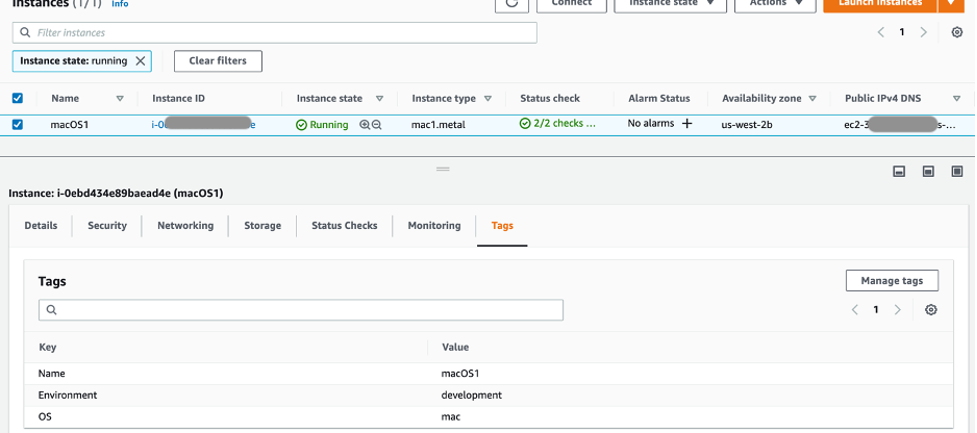This screenshot has width=977, height=433.
Task: Select the Tags tab
Action: coord(502,226)
